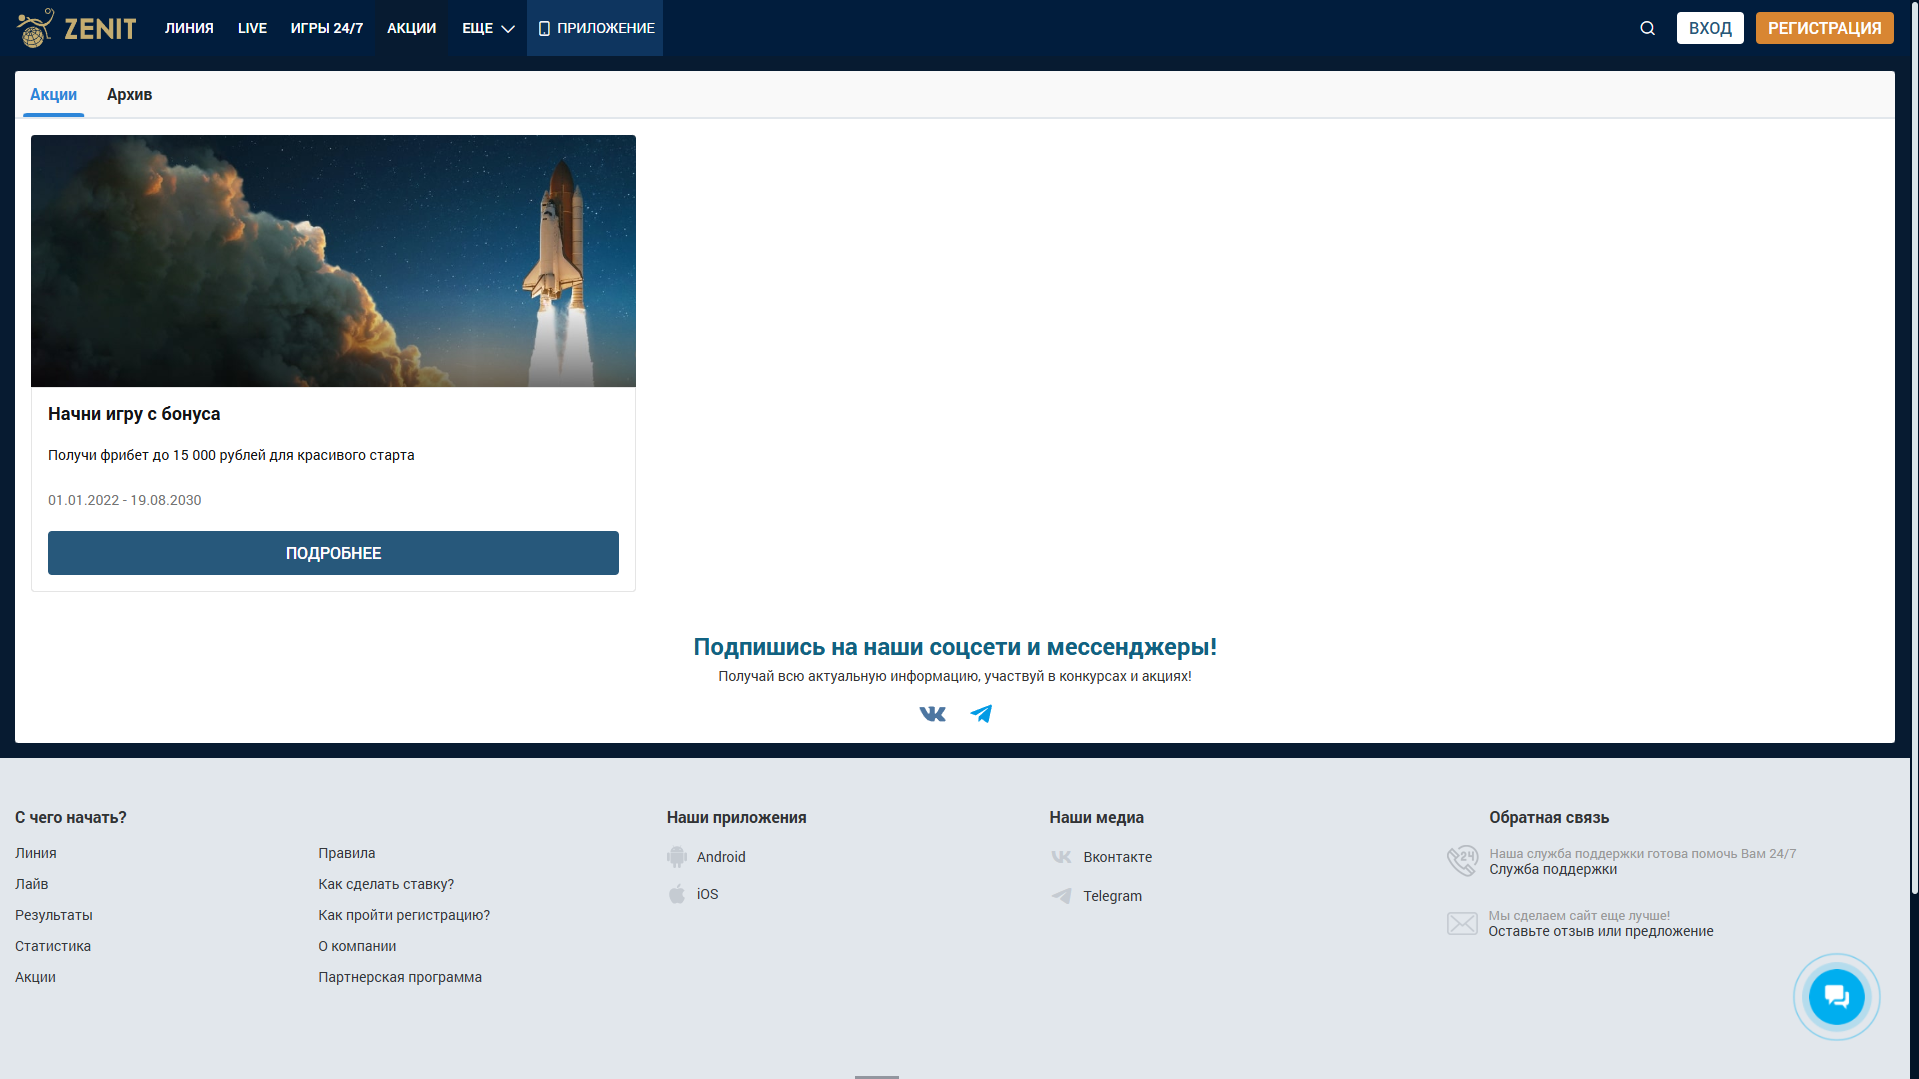Open the Правила footer link
1919x1079 pixels.
[347, 853]
